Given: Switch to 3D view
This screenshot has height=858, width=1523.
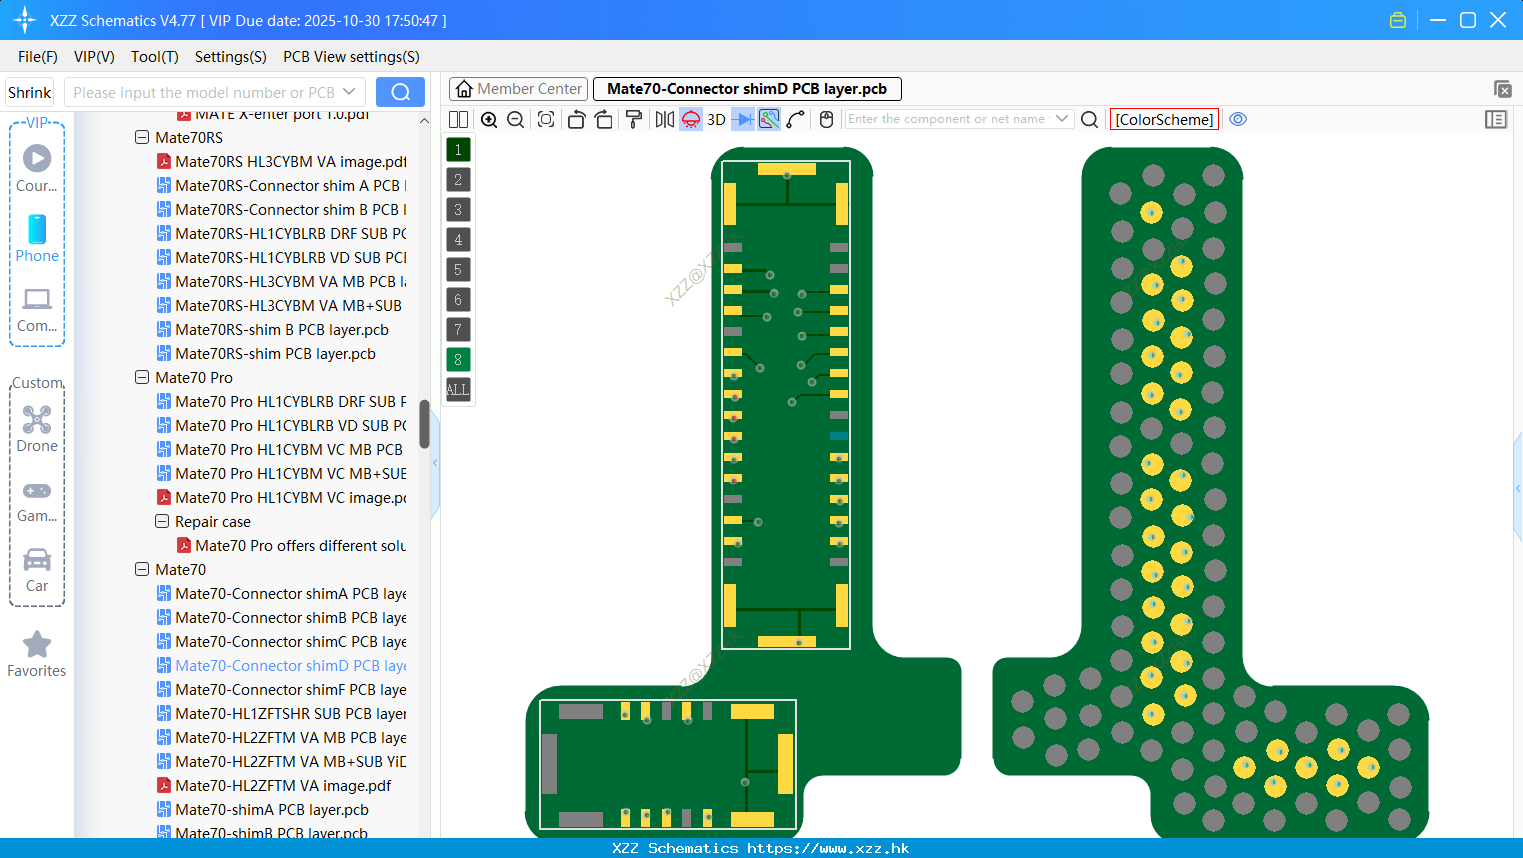Looking at the screenshot, I should 716,119.
